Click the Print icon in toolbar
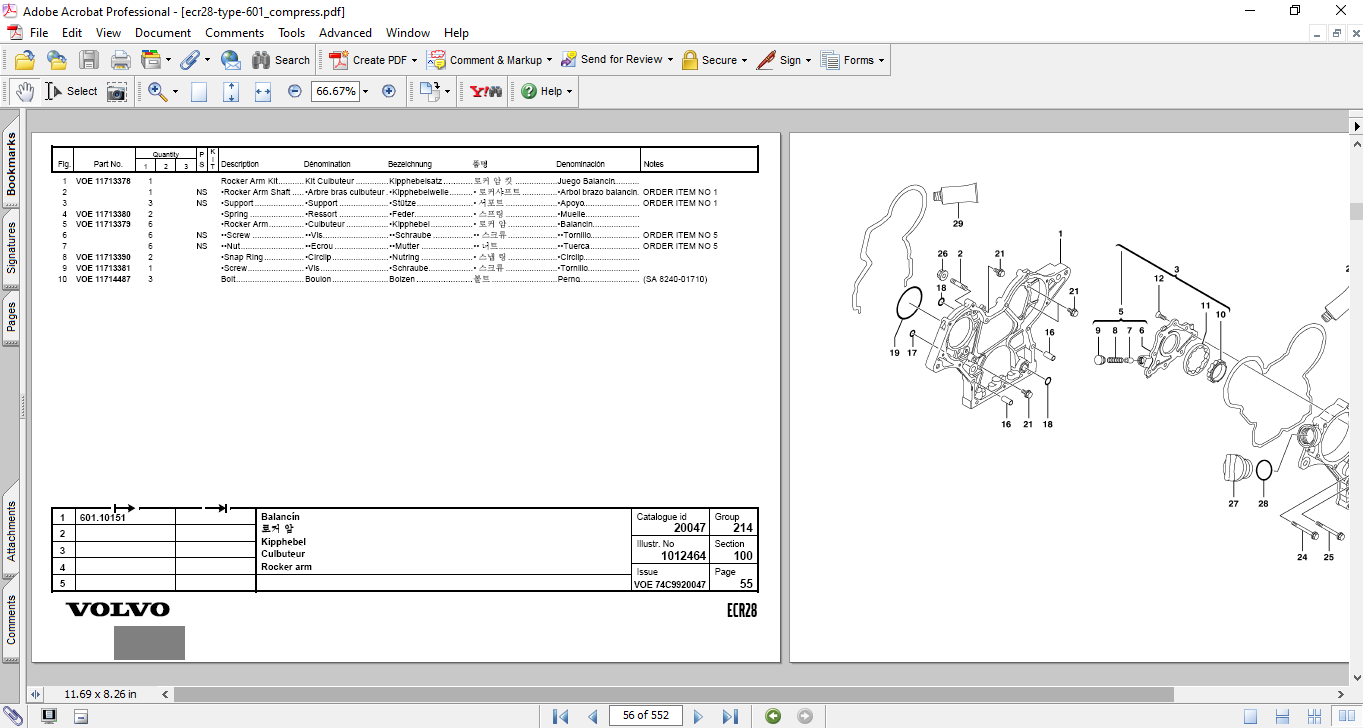Viewport: 1363px width, 728px height. click(121, 60)
